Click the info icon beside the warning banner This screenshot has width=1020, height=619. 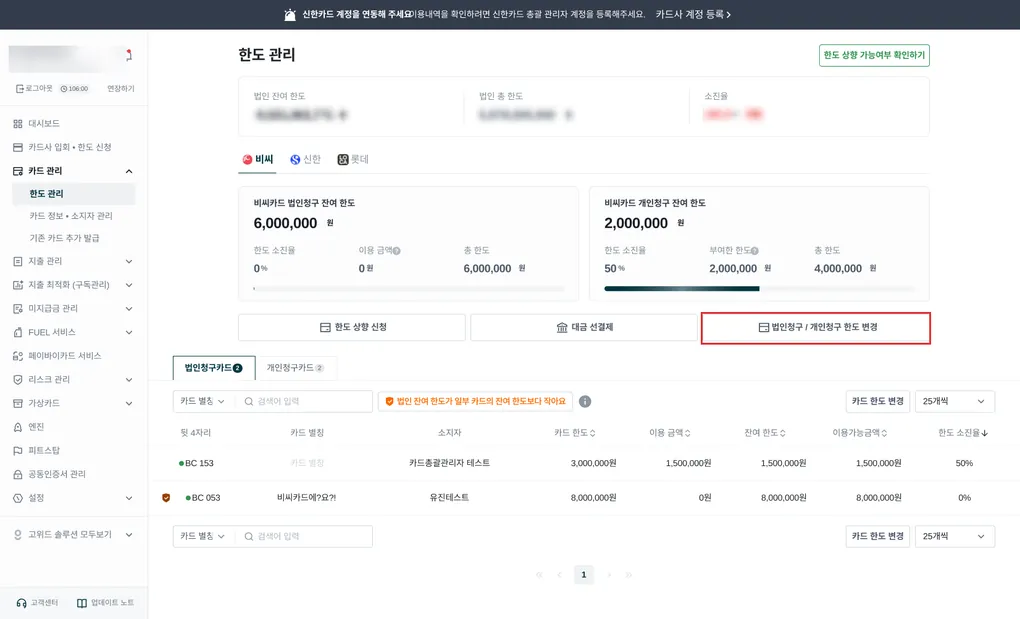coord(585,402)
